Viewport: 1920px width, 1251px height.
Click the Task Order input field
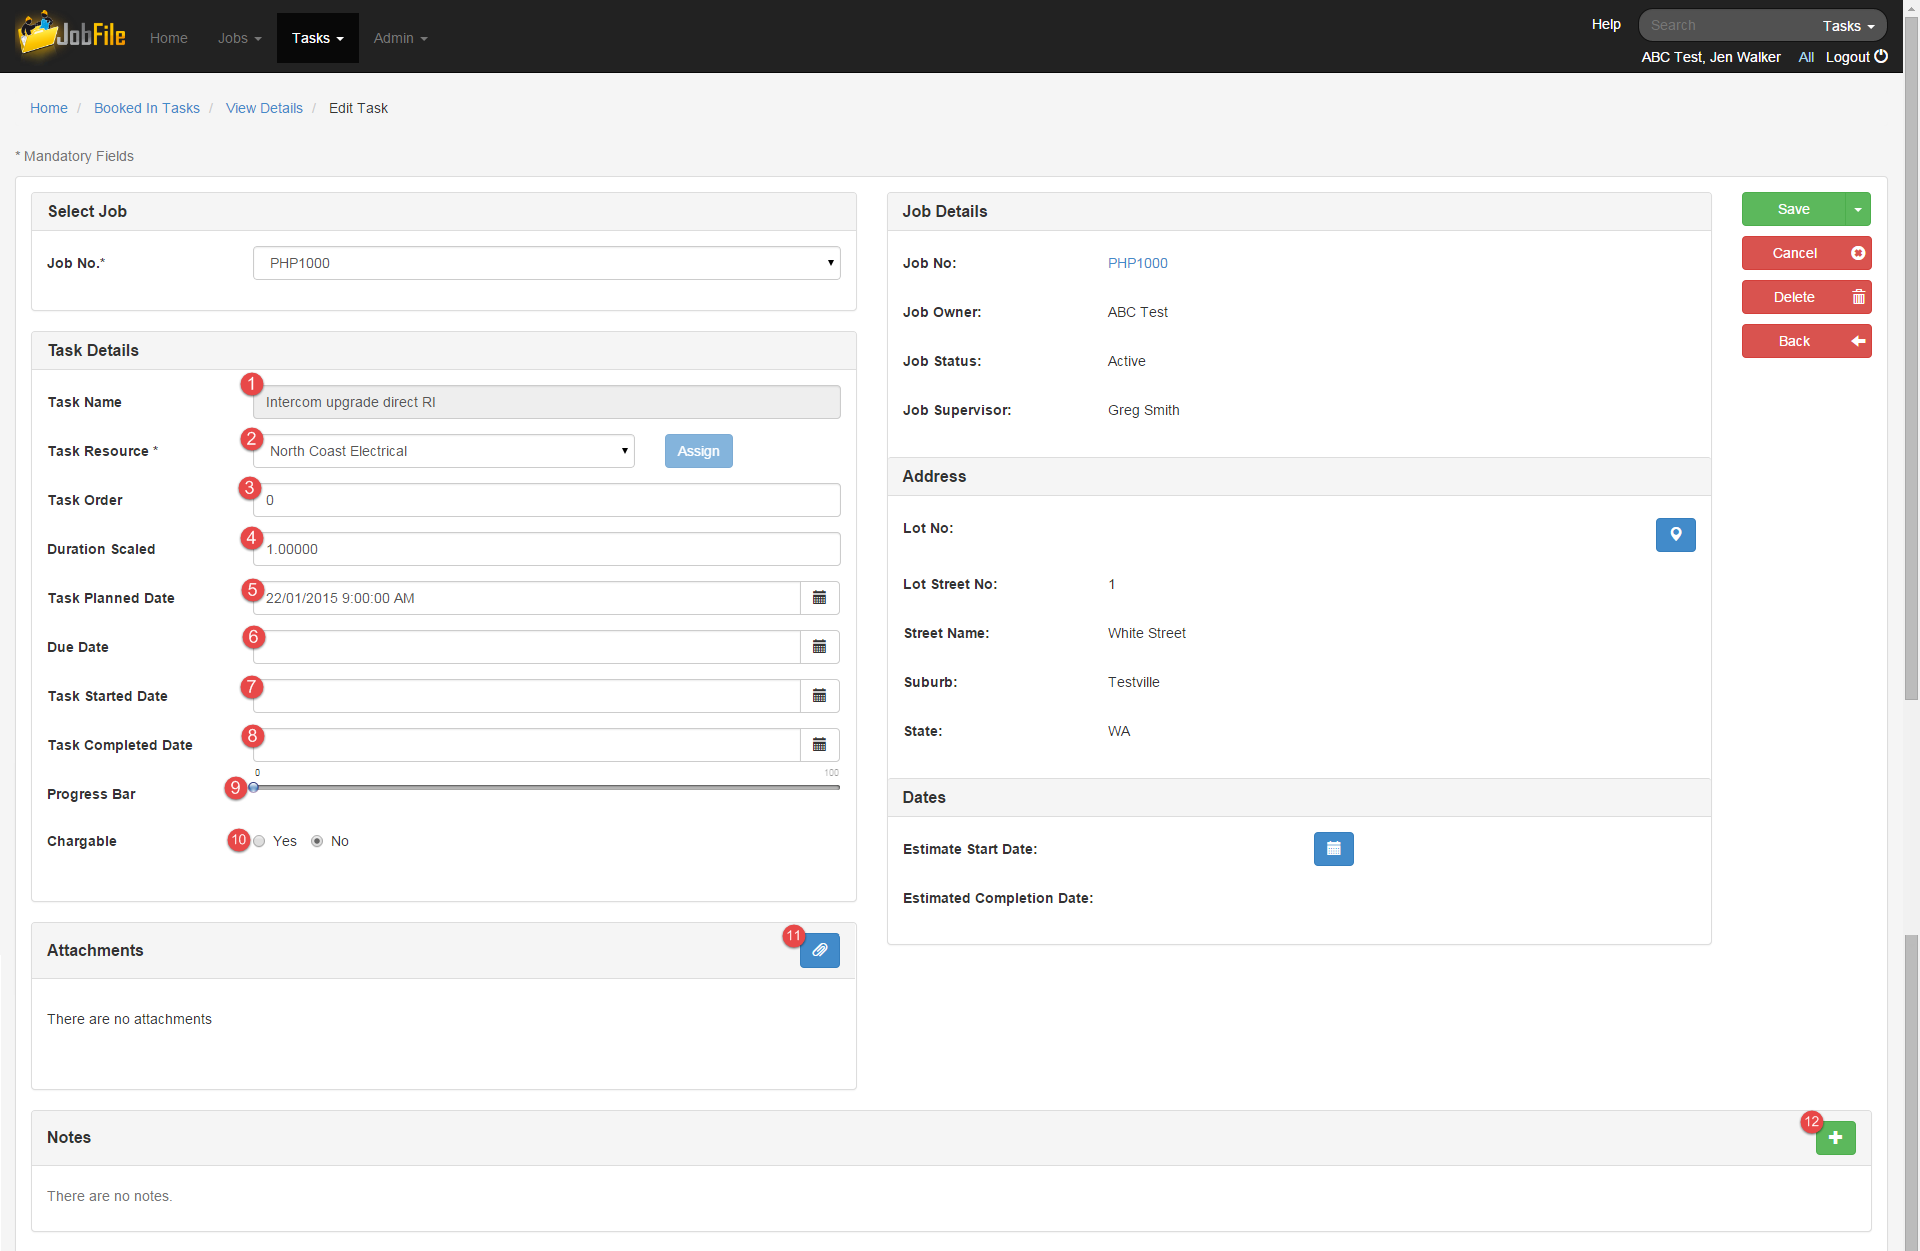point(546,500)
